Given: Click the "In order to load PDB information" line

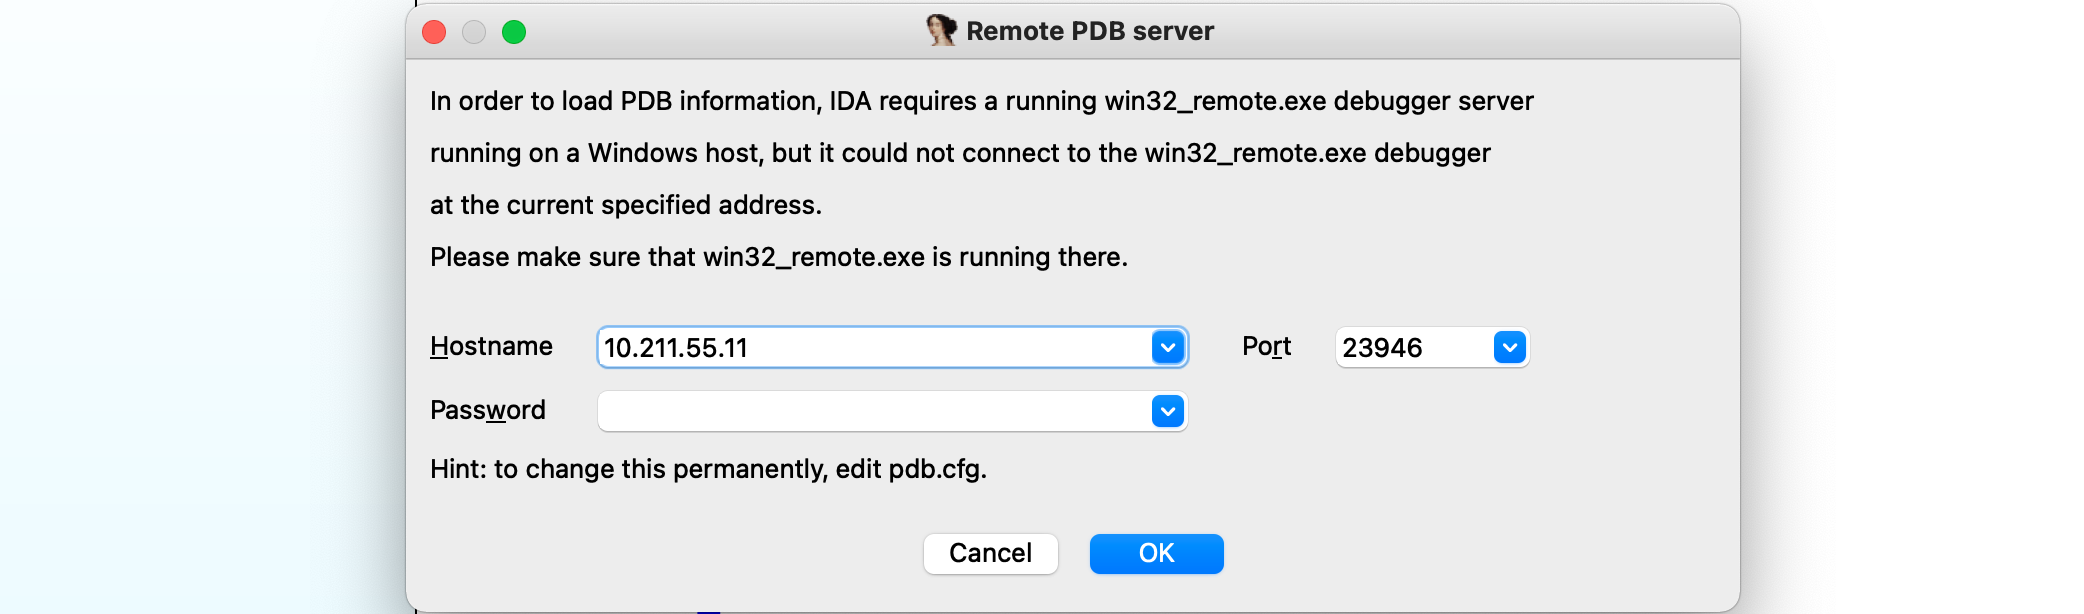Looking at the screenshot, I should (981, 101).
